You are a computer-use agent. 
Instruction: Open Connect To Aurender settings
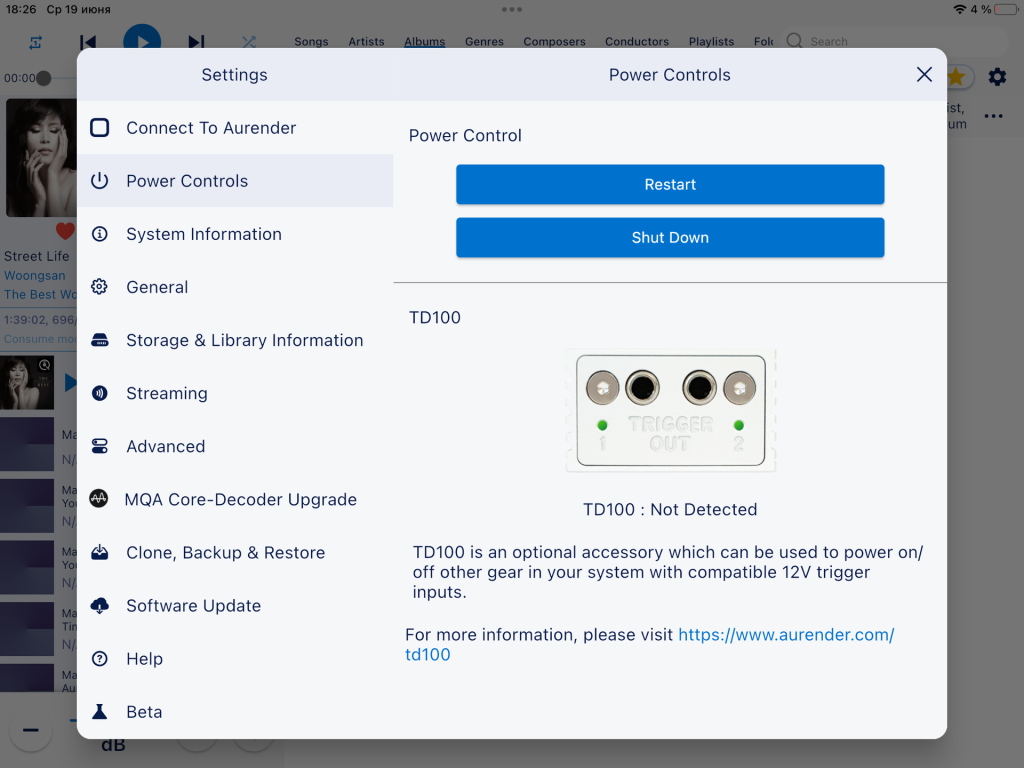235,128
